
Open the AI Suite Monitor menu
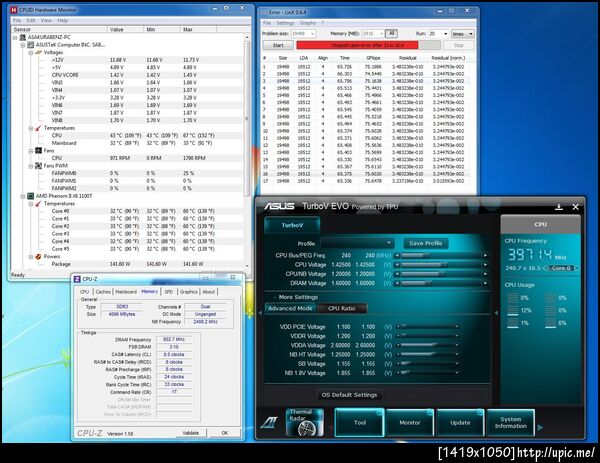point(410,422)
